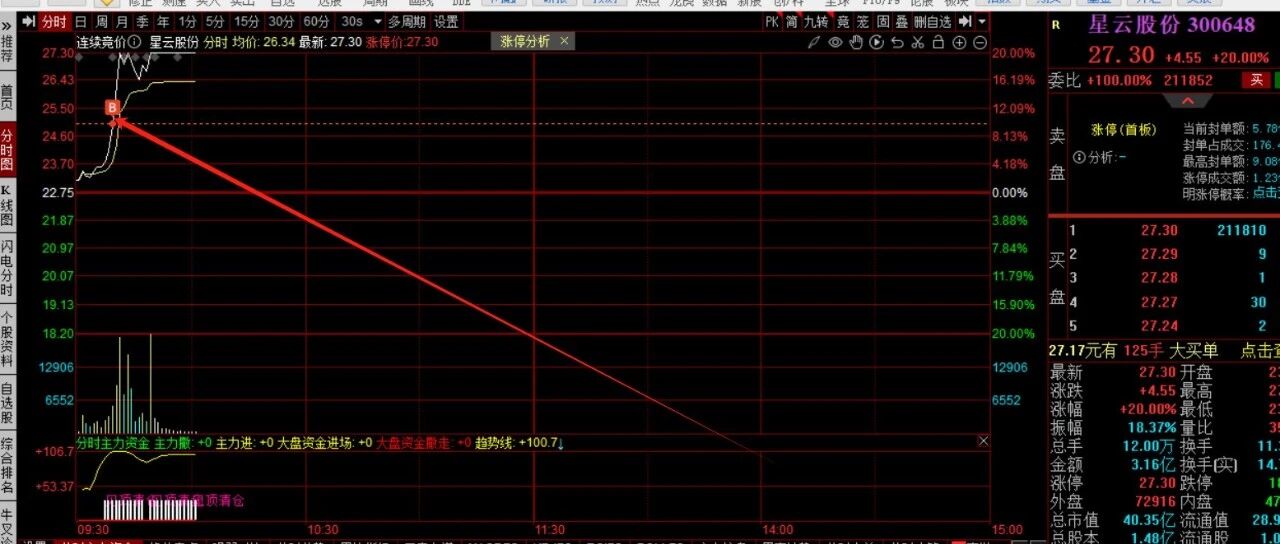Open the 自选股 sidebar item

(7, 403)
